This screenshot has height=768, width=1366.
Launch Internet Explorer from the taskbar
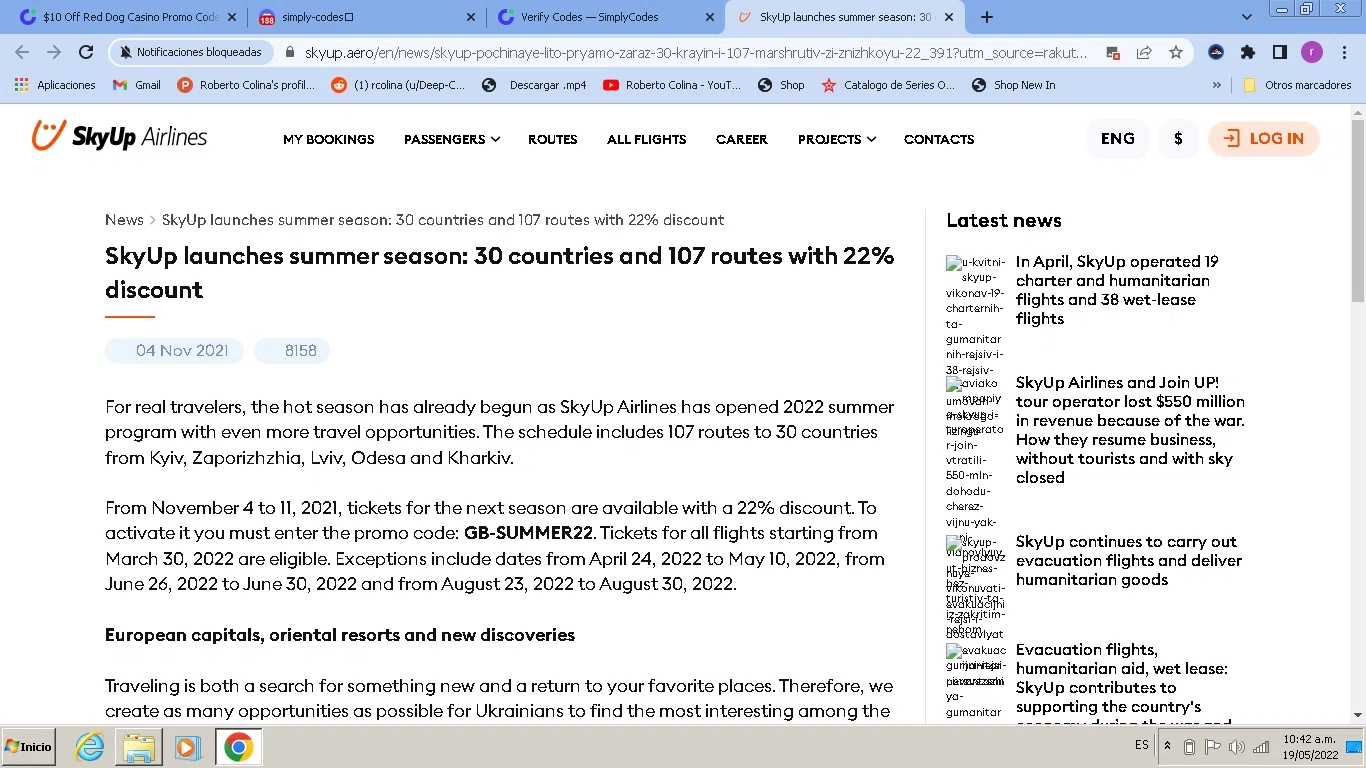pos(90,747)
